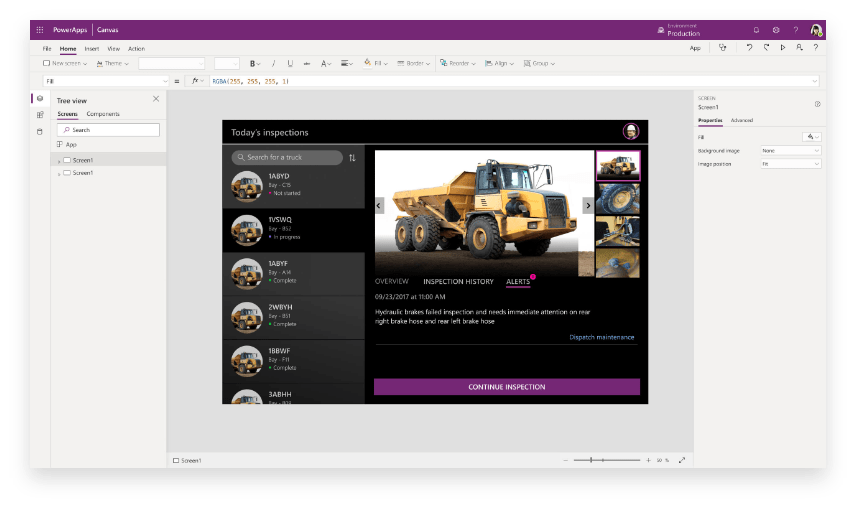Open the File menu
Image resolution: width=856 pixels, height=508 pixels.
tap(47, 49)
